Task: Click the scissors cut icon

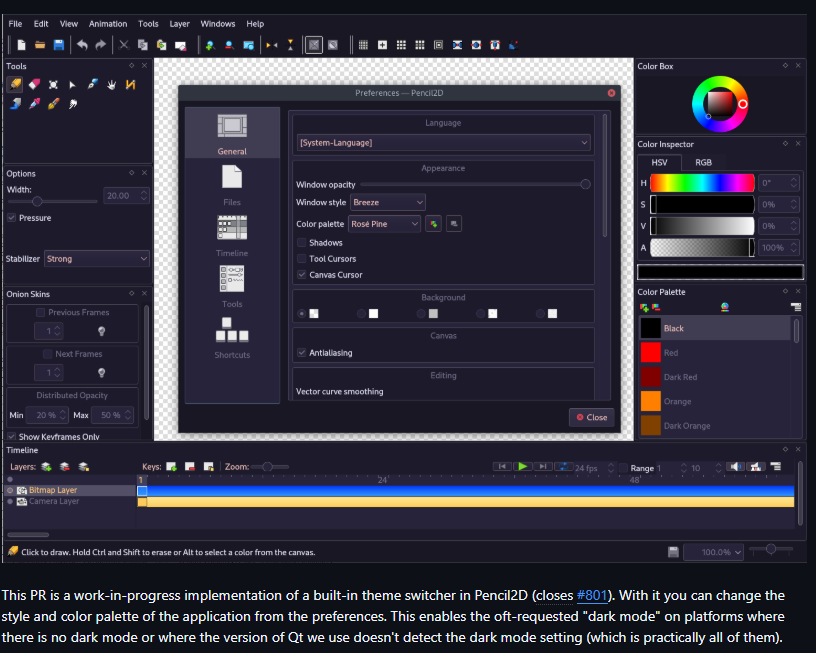Action: (124, 45)
